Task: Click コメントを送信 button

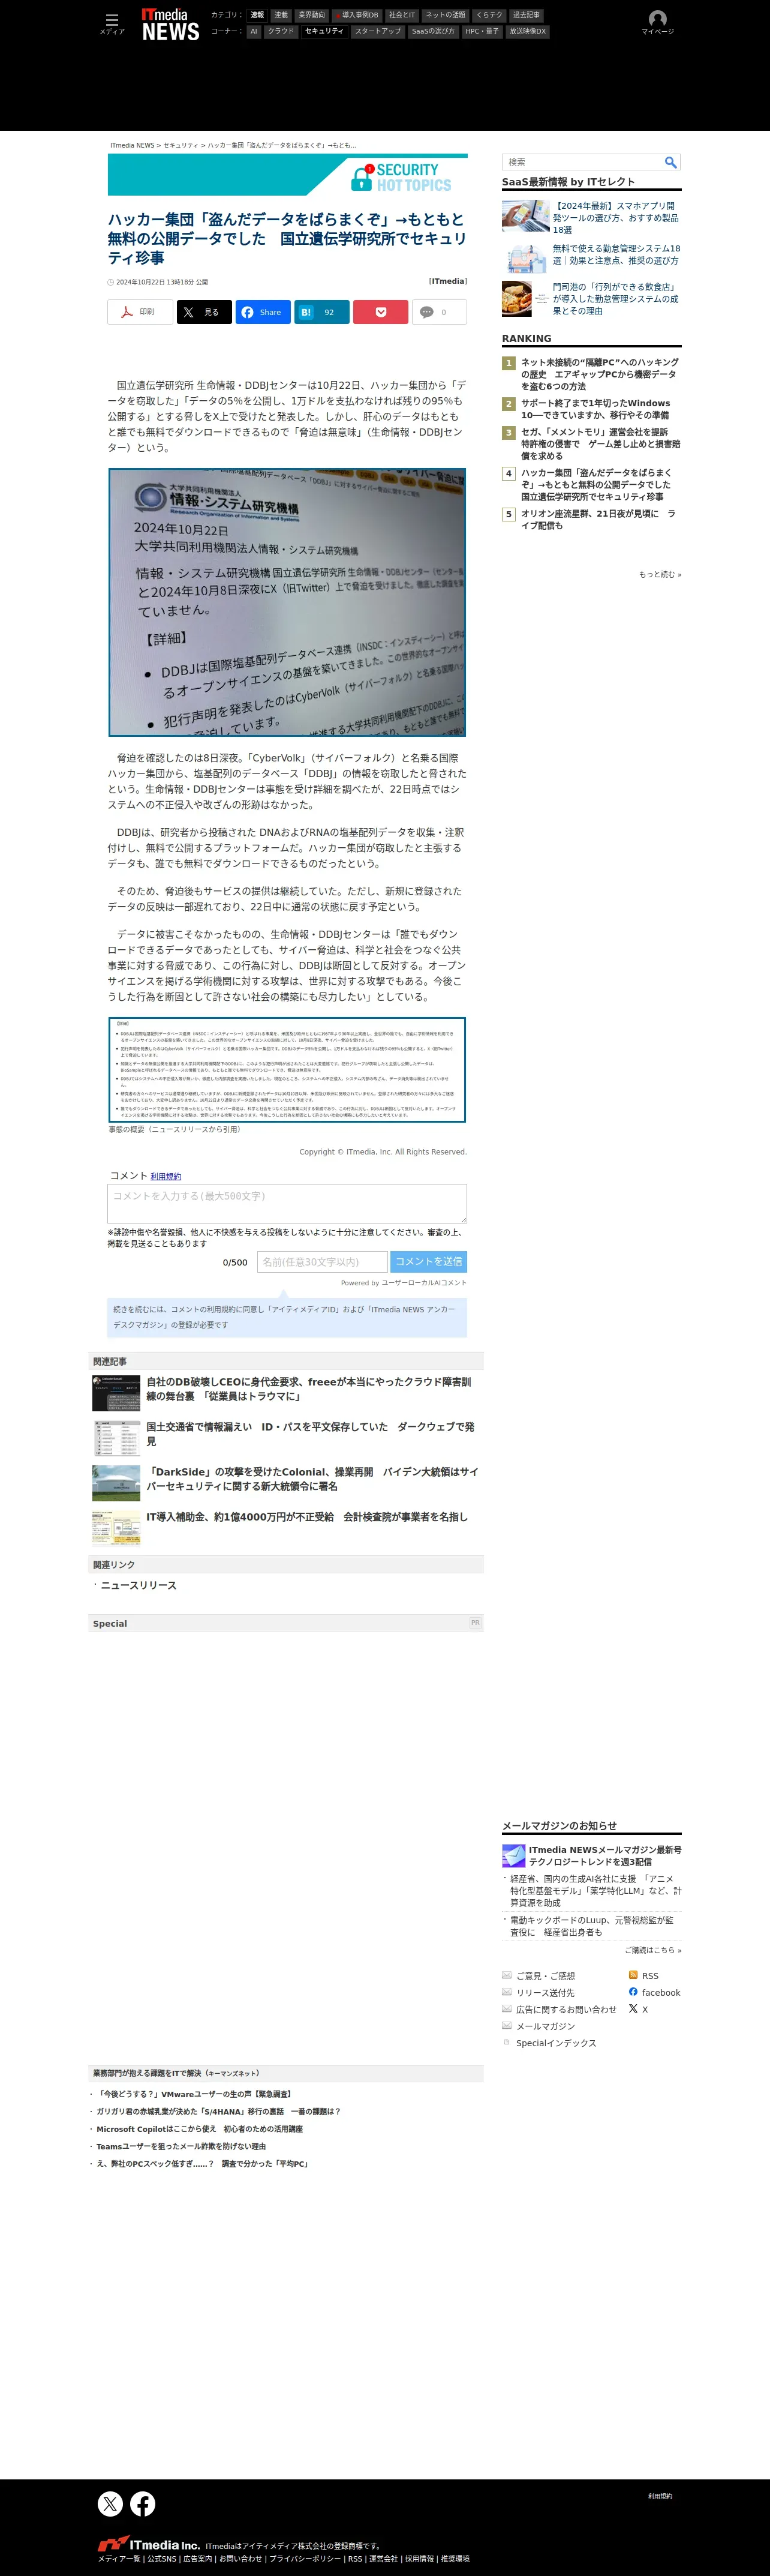Action: [x=429, y=1262]
